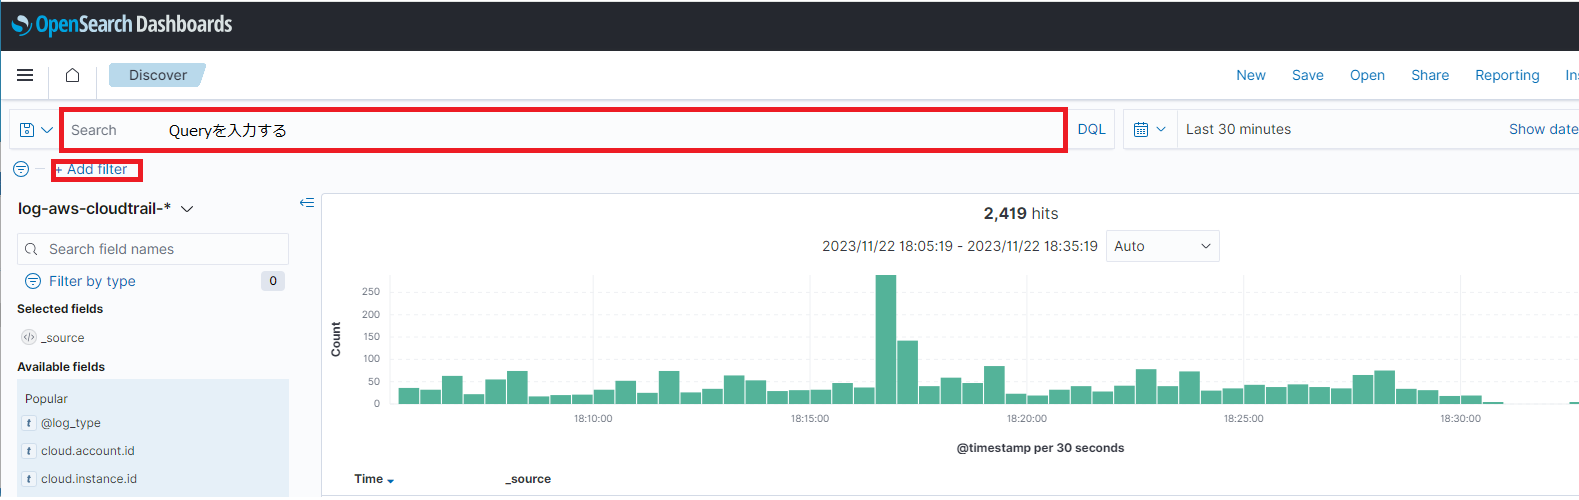The width and height of the screenshot is (1579, 500).
Task: Click the _source column header
Action: pos(528,479)
